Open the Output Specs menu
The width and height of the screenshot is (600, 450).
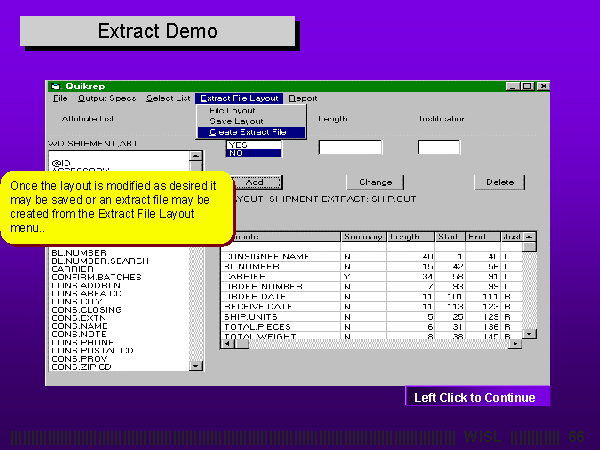[x=107, y=98]
